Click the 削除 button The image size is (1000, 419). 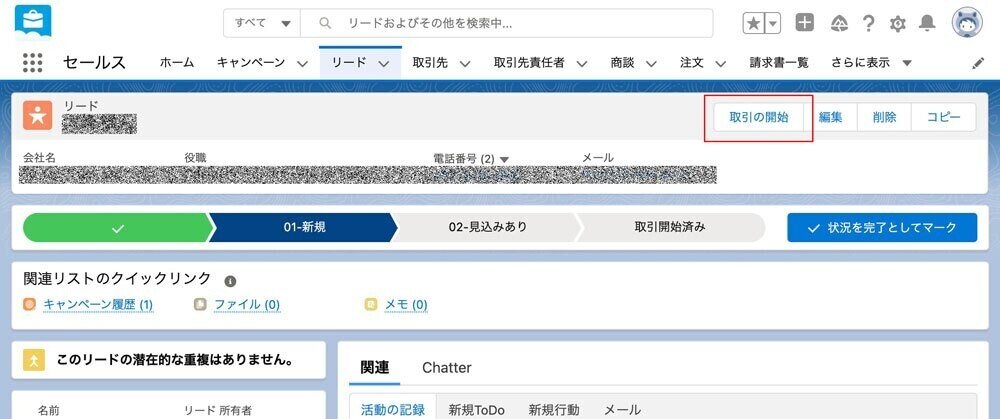coord(885,117)
